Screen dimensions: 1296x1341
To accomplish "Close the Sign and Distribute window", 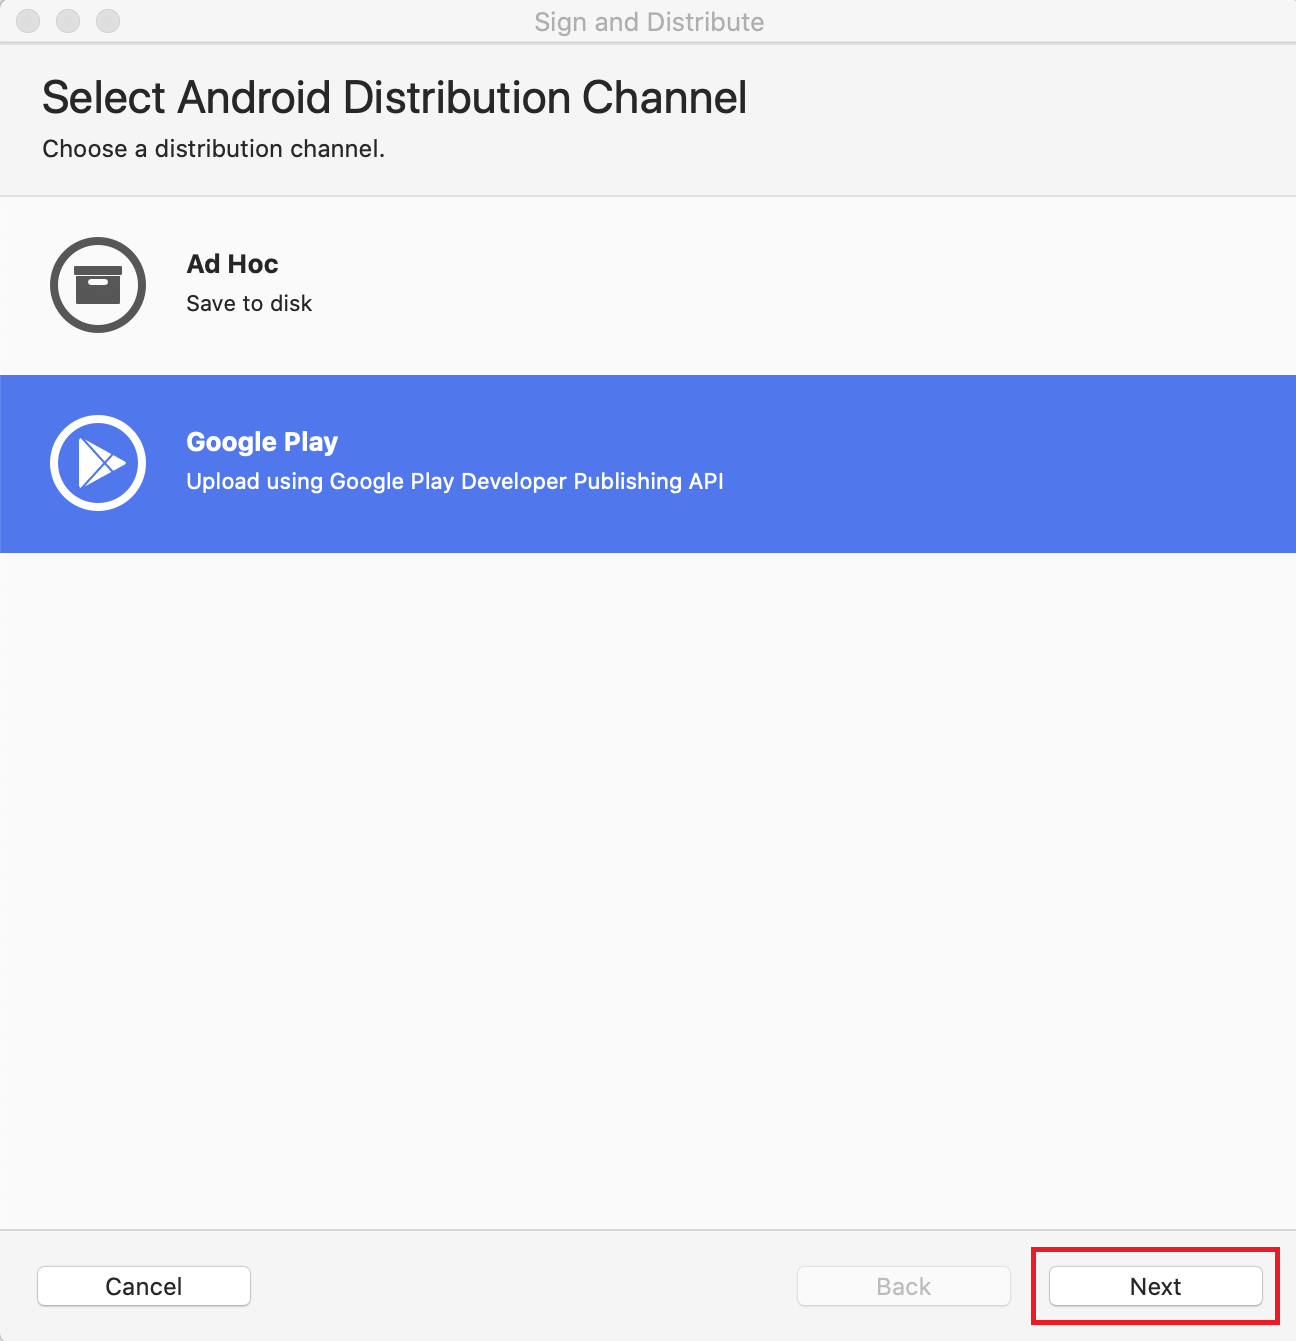I will pyautogui.click(x=28, y=21).
